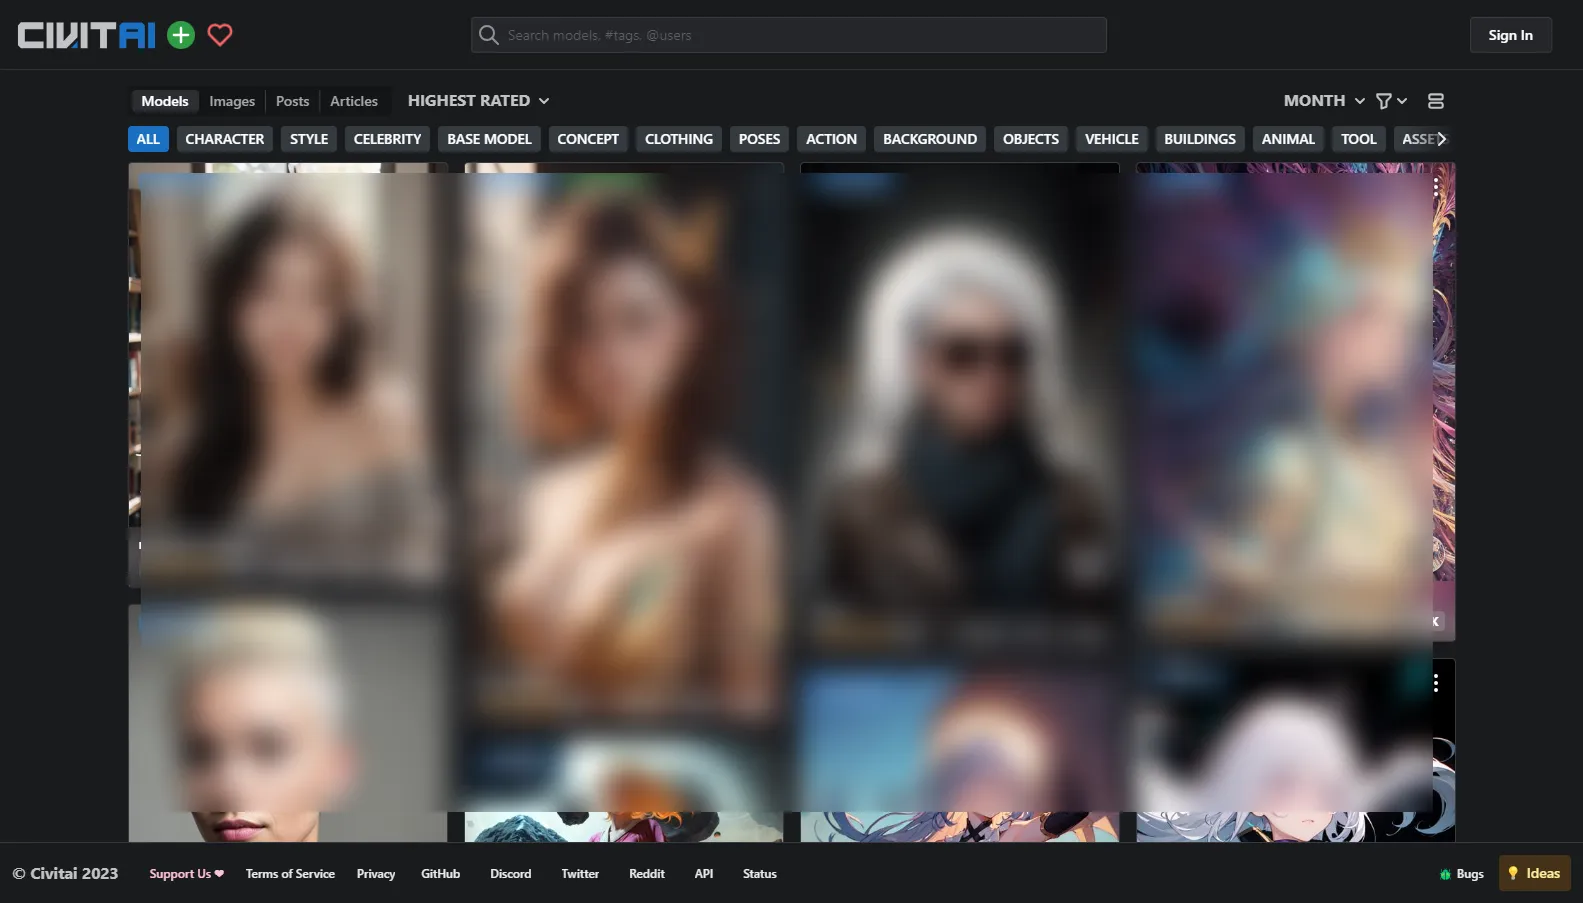Enable the BASE MODEL category filter

489,139
